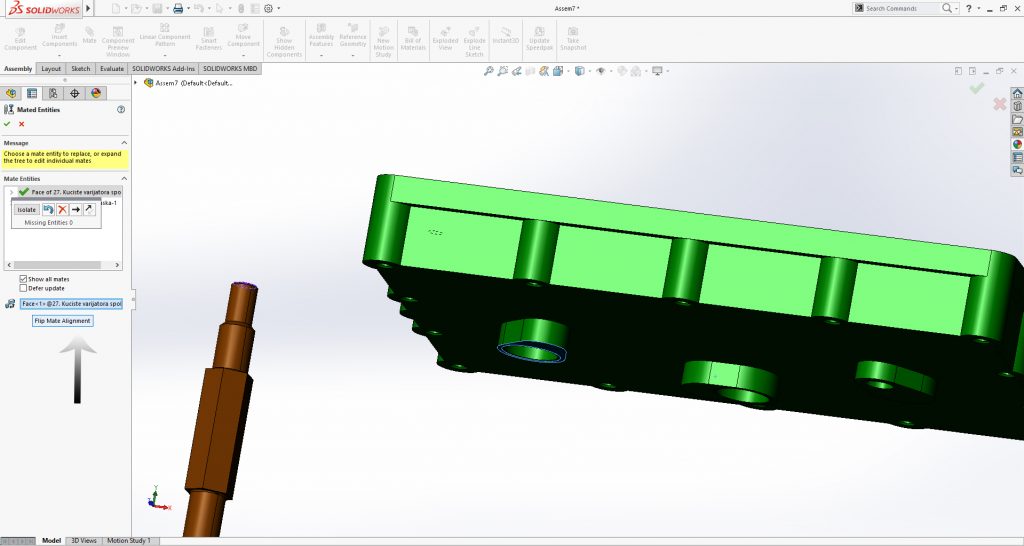1024x546 pixels.
Task: Open the Options gear icon
Action: [x=268, y=8]
